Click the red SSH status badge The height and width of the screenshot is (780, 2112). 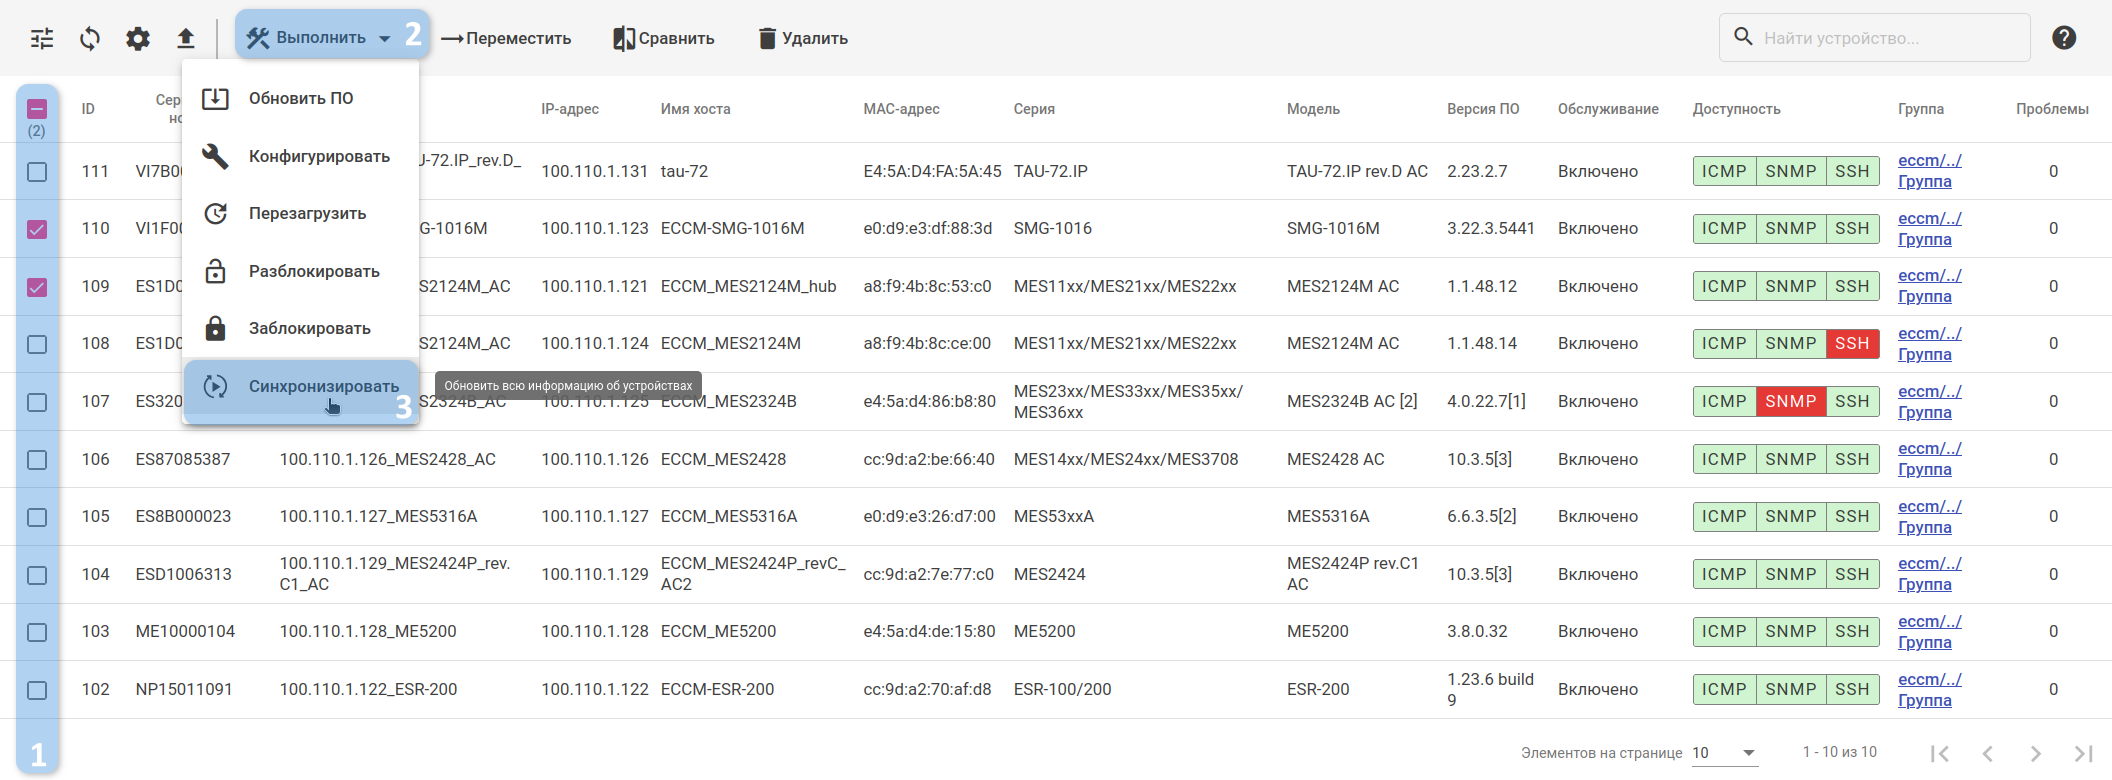coord(1852,344)
